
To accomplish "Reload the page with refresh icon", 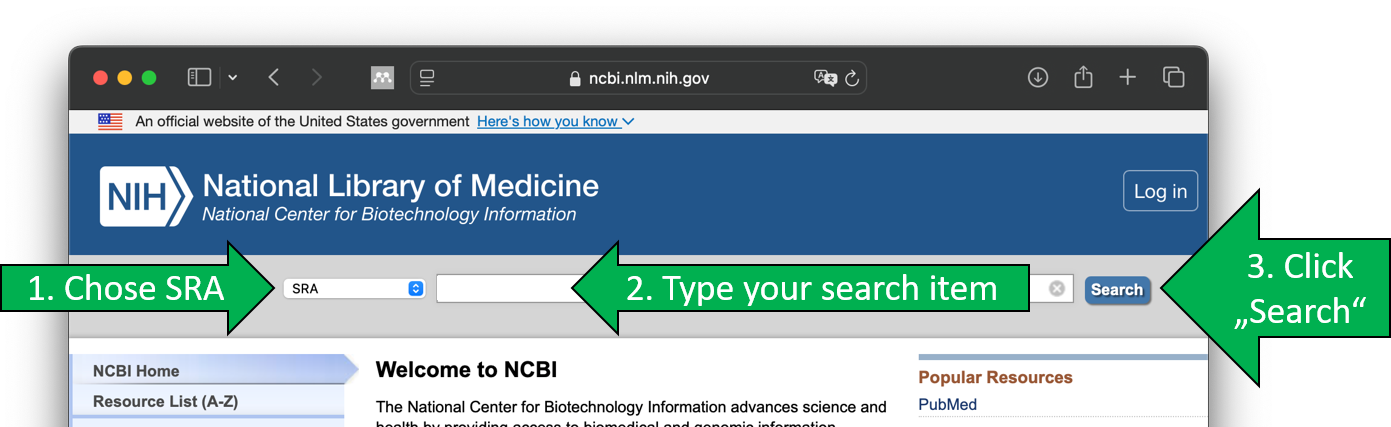I will point(852,78).
